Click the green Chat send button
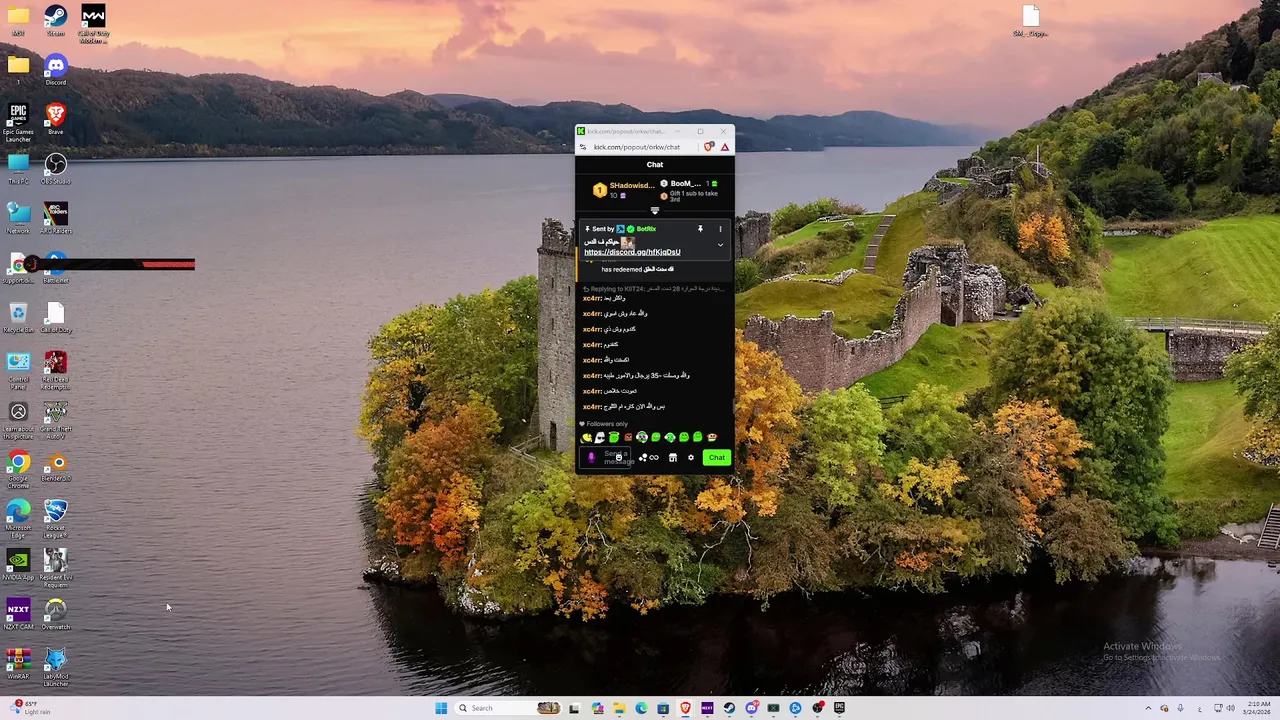 pyautogui.click(x=716, y=458)
